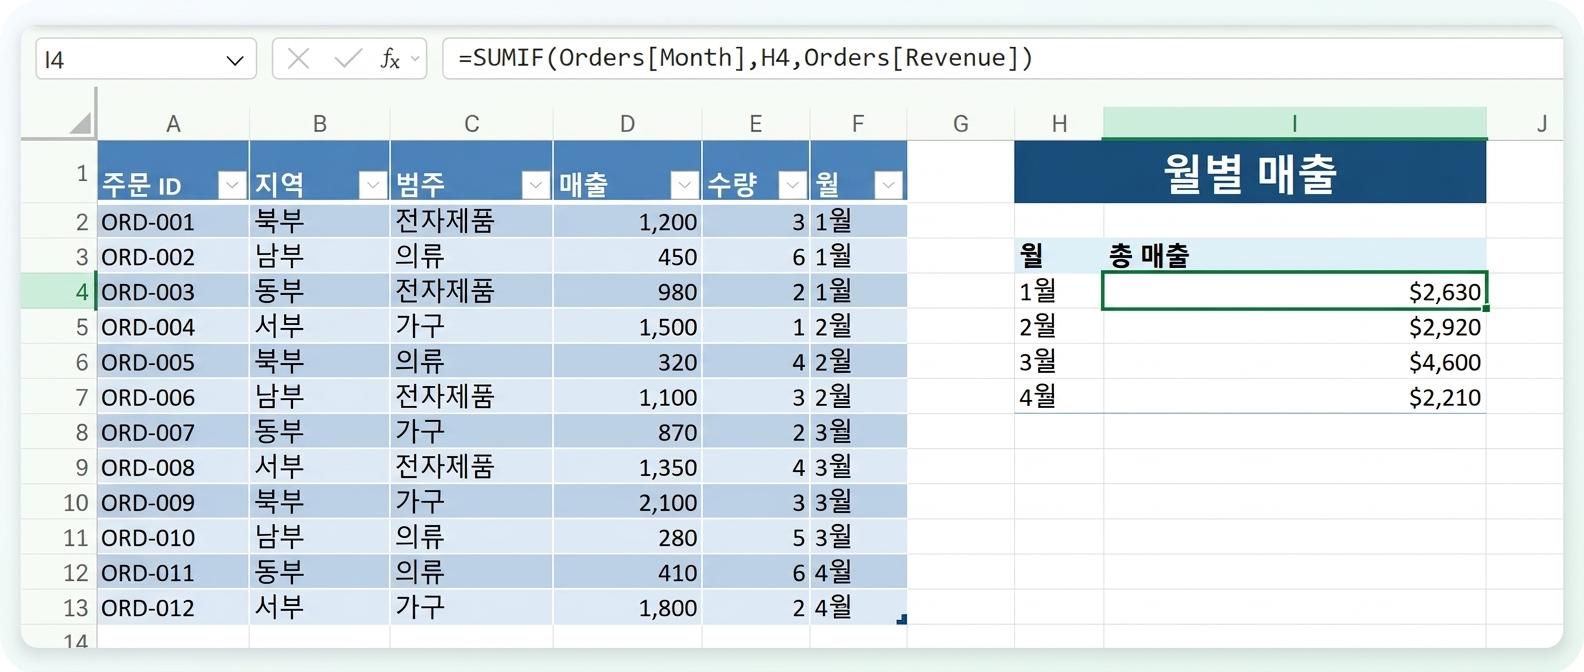Click the confirm checkmark icon in formula bar
Viewport: 1584px width, 672px height.
pyautogui.click(x=347, y=59)
